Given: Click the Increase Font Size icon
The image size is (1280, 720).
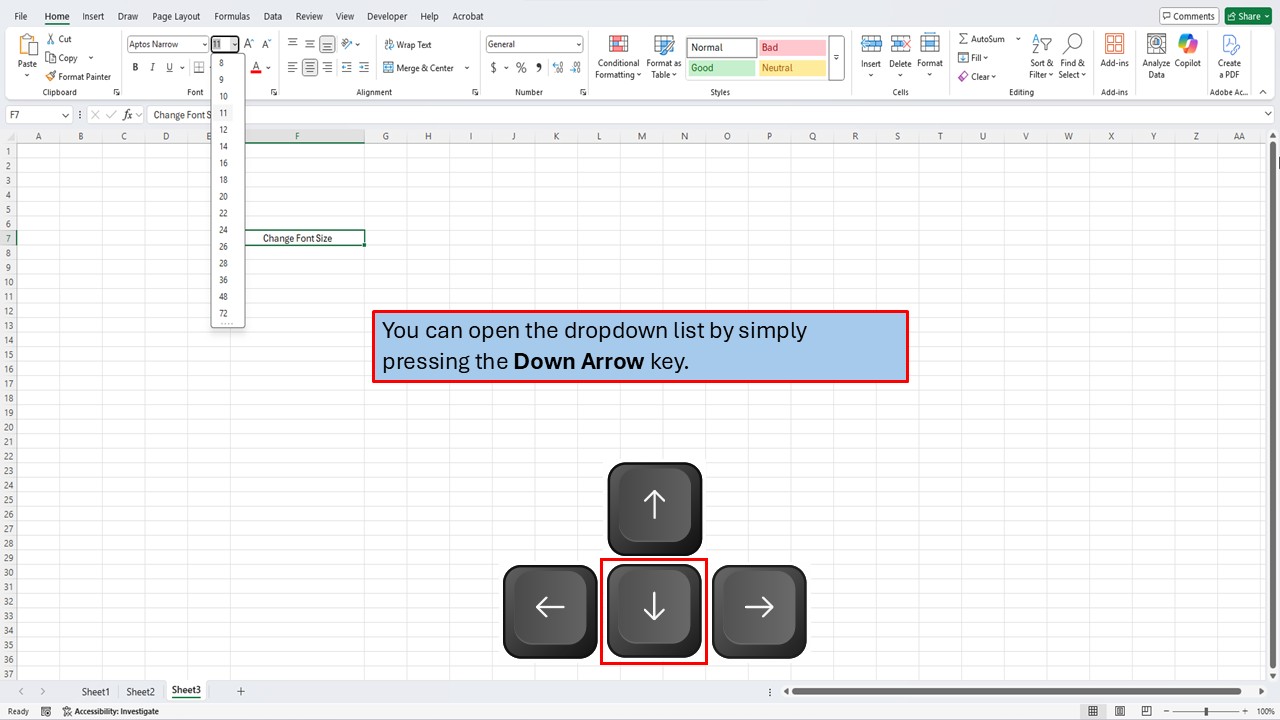Looking at the screenshot, I should click(249, 44).
